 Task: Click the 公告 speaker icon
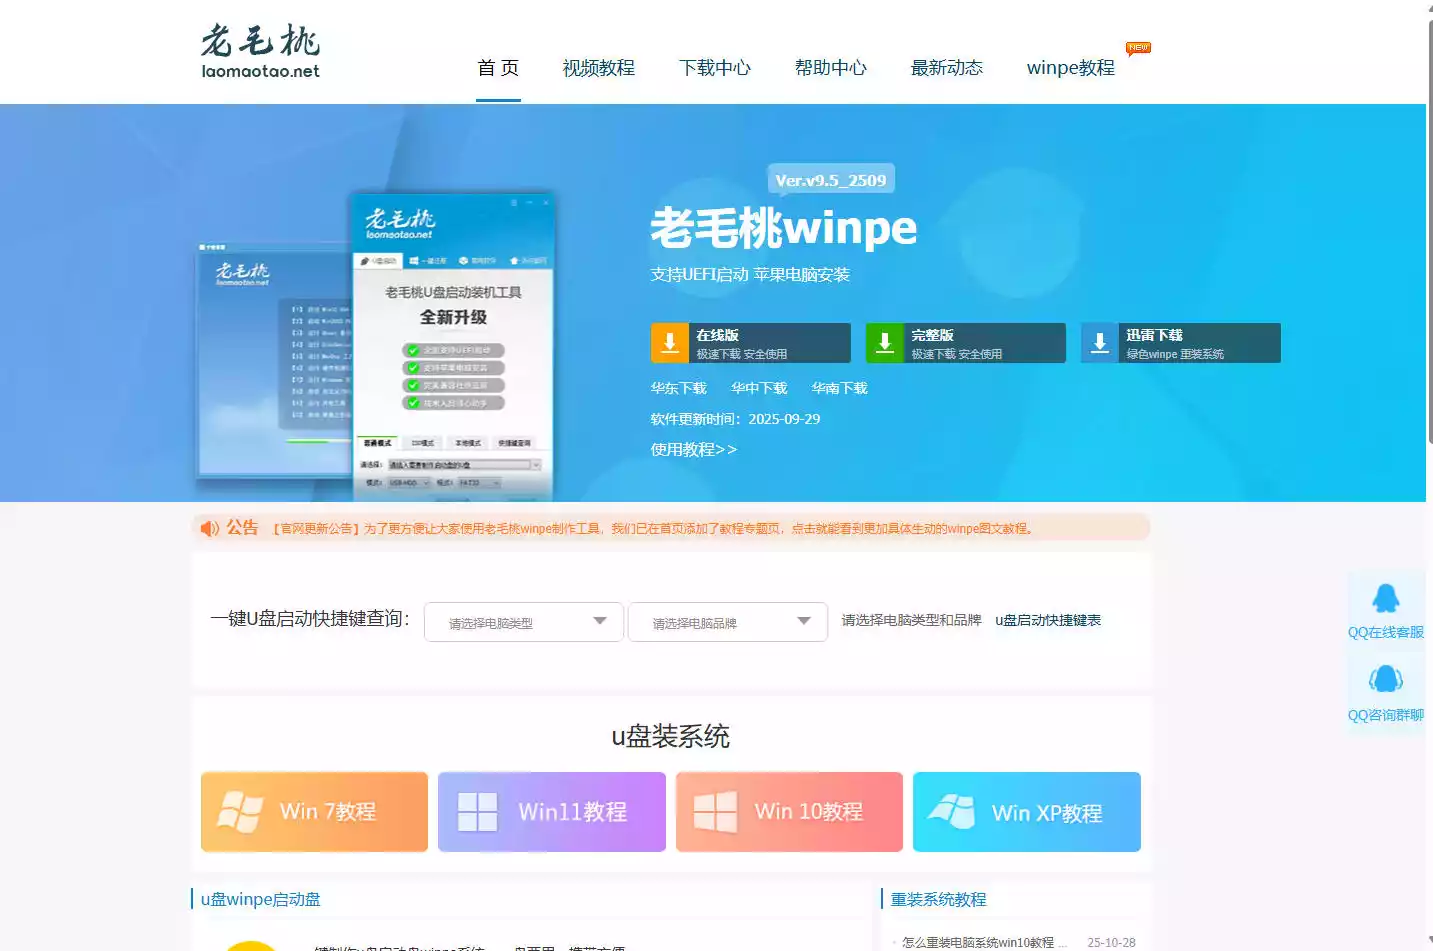point(209,528)
